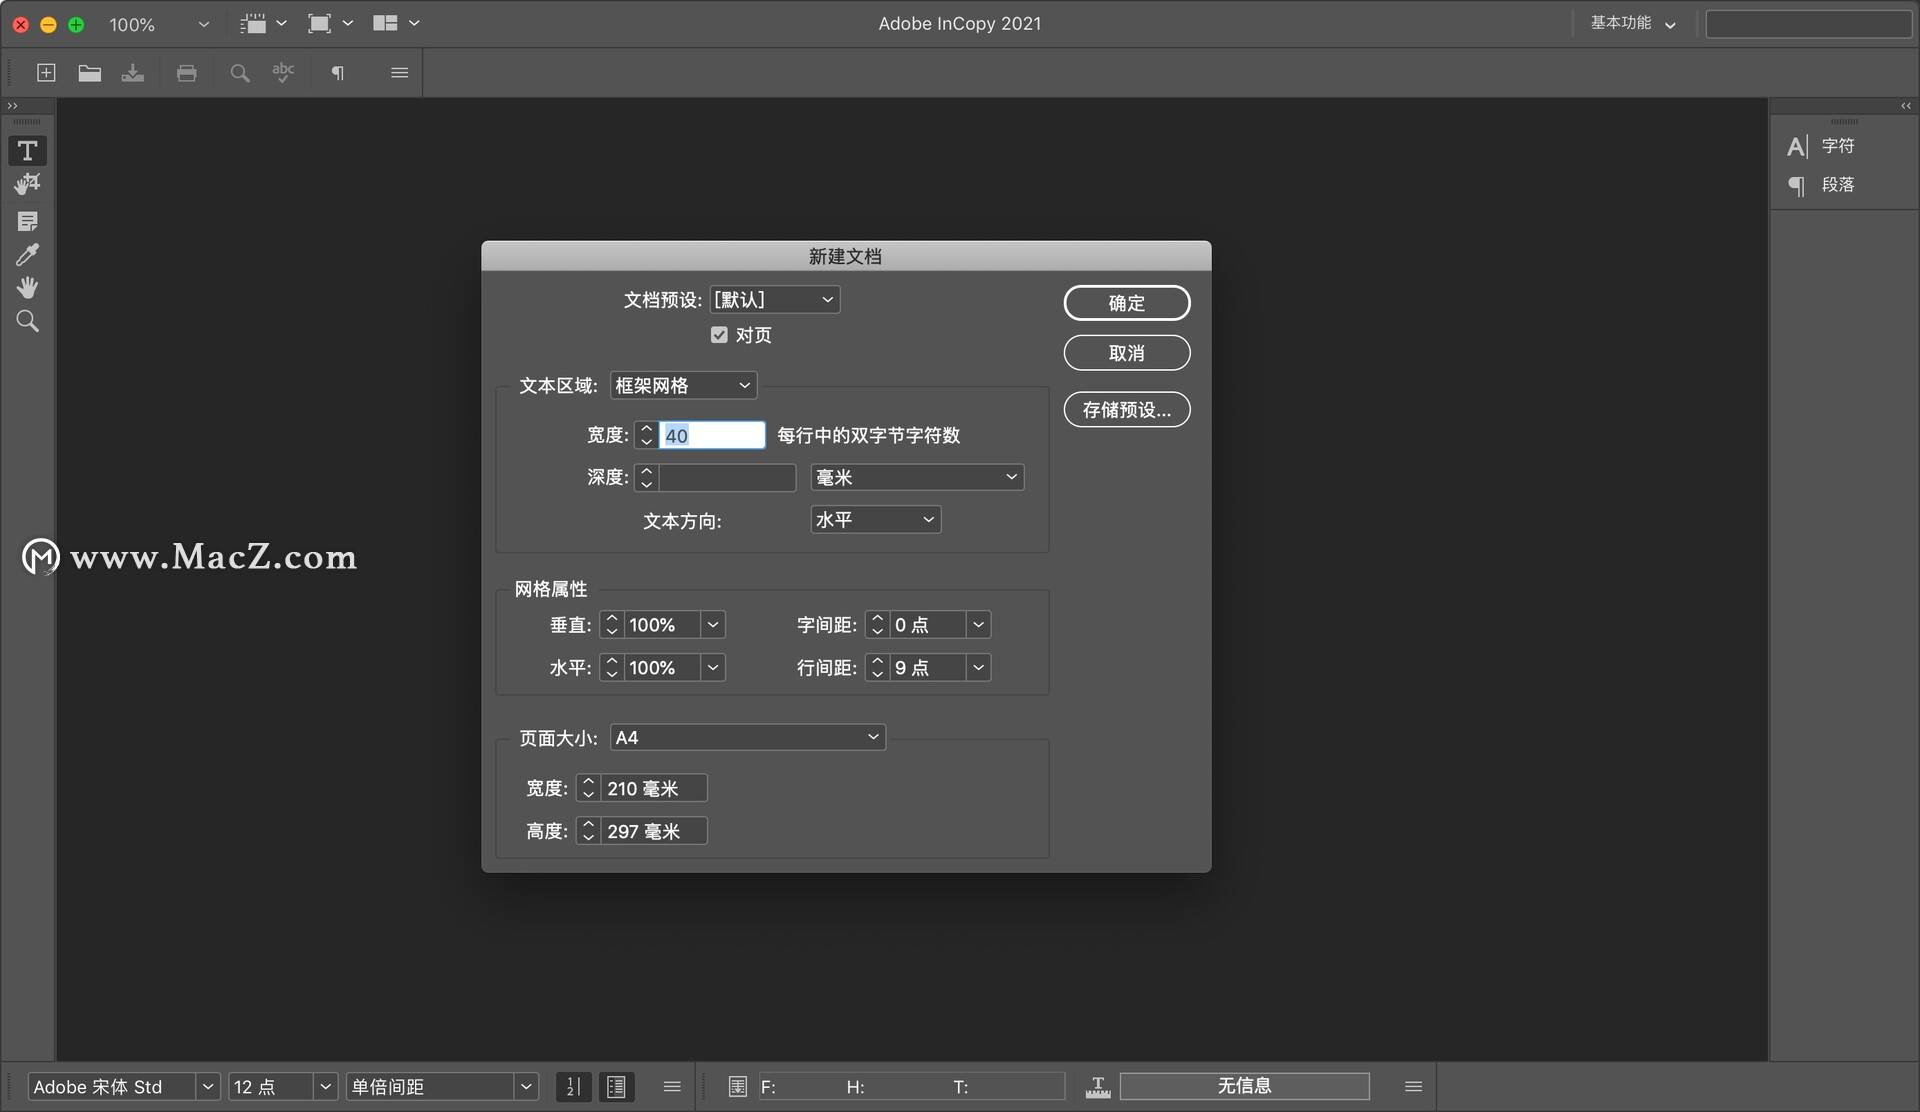The image size is (1920, 1112).
Task: Click the 高度 297 毫米 field
Action: [654, 832]
